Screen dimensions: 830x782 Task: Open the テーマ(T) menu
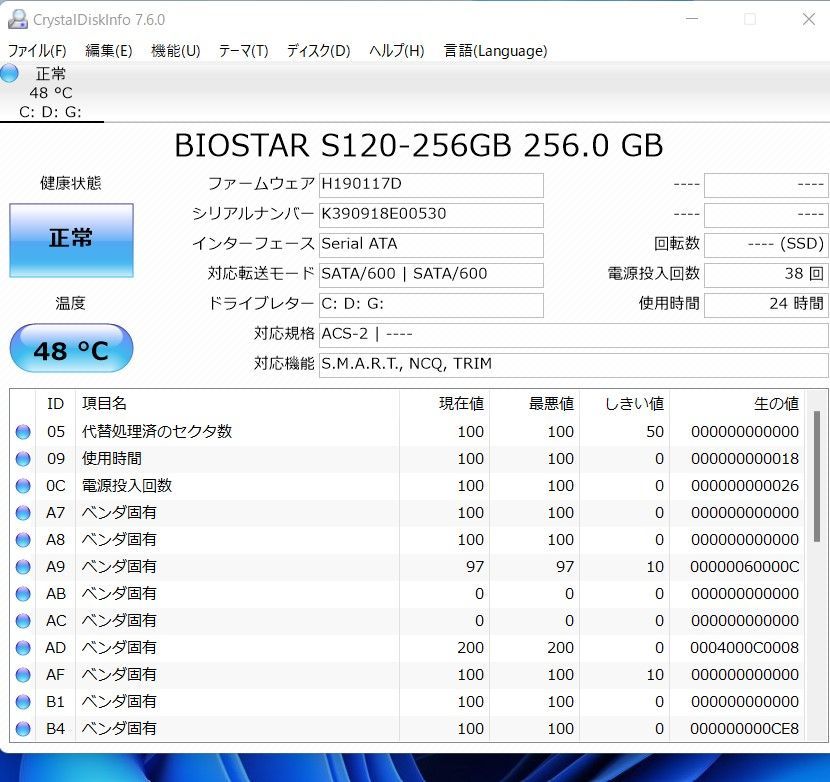click(243, 51)
